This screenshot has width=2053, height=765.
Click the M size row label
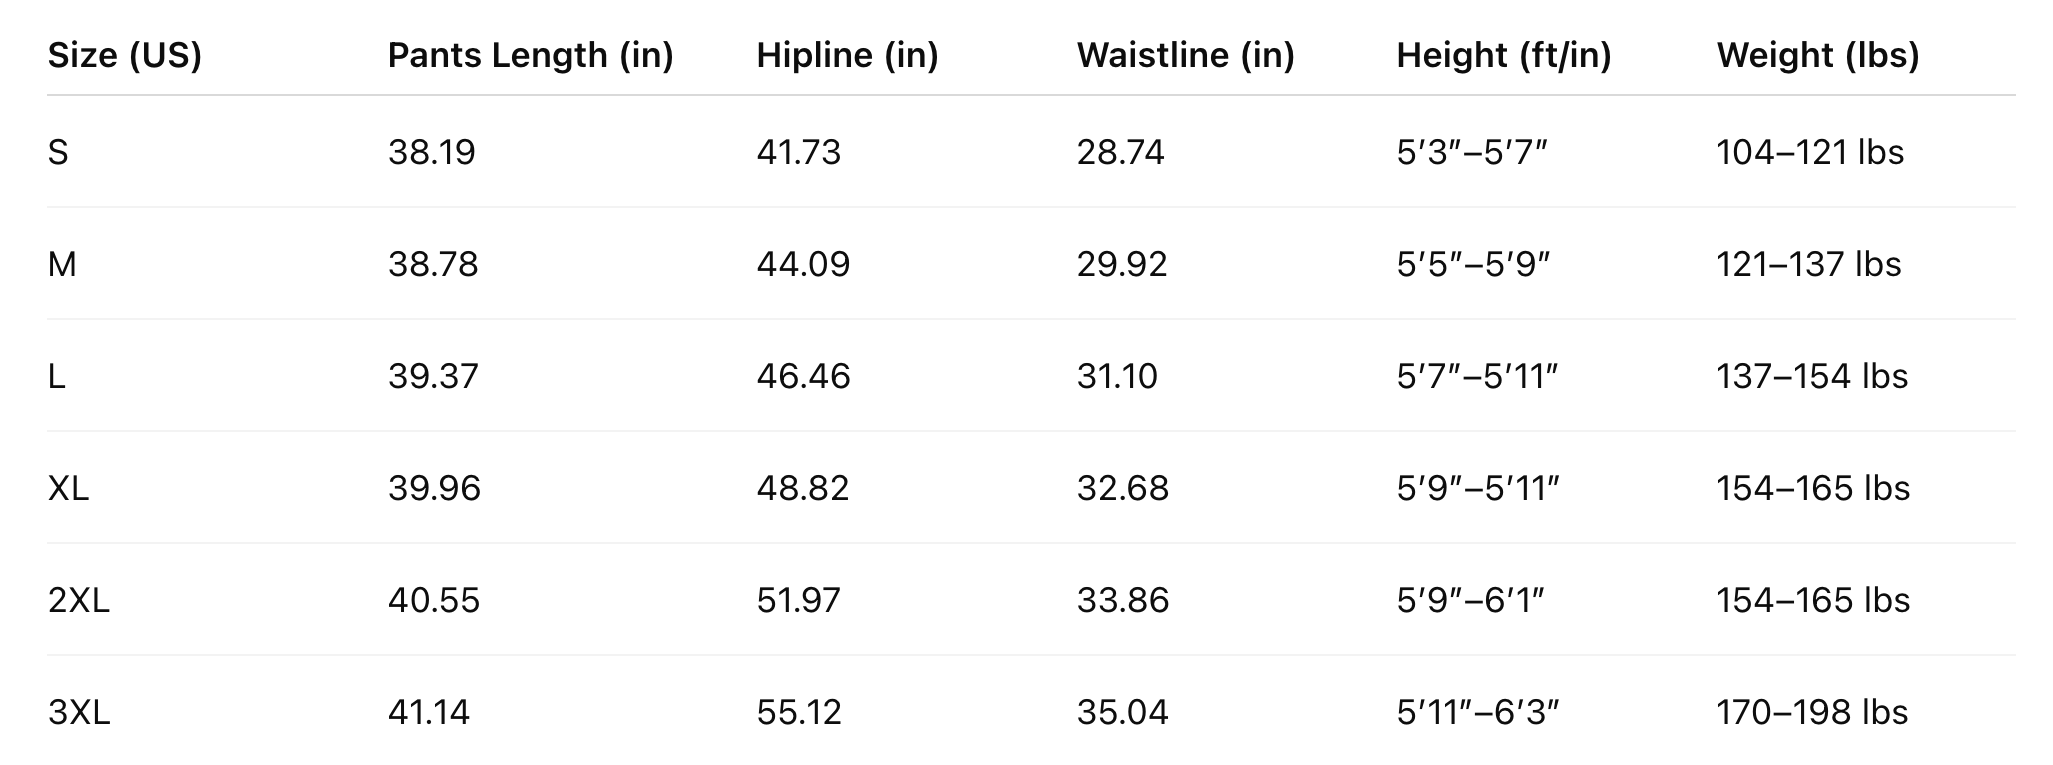click(x=62, y=264)
